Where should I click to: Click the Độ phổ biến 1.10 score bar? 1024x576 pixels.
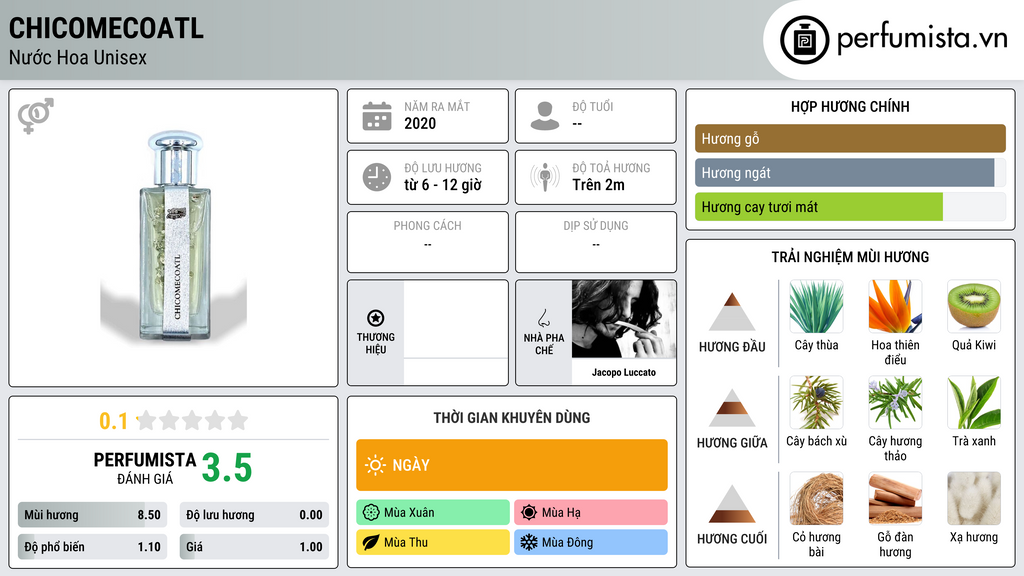point(93,547)
